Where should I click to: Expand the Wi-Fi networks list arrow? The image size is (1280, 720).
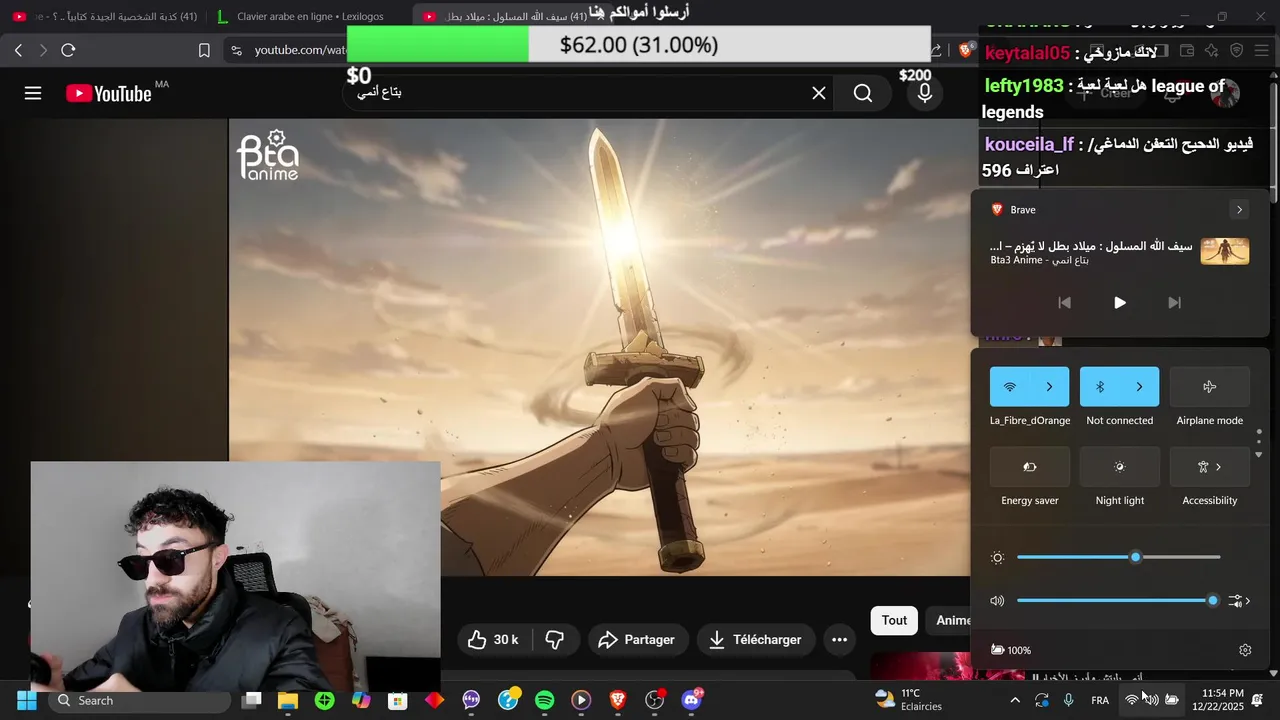(1049, 387)
